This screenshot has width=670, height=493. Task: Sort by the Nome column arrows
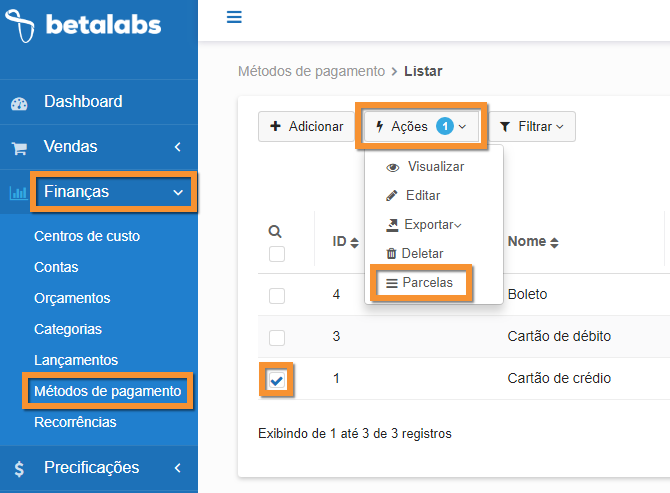point(554,243)
